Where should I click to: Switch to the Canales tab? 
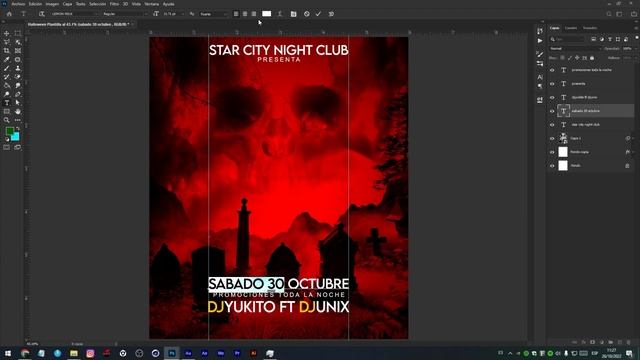click(x=571, y=28)
